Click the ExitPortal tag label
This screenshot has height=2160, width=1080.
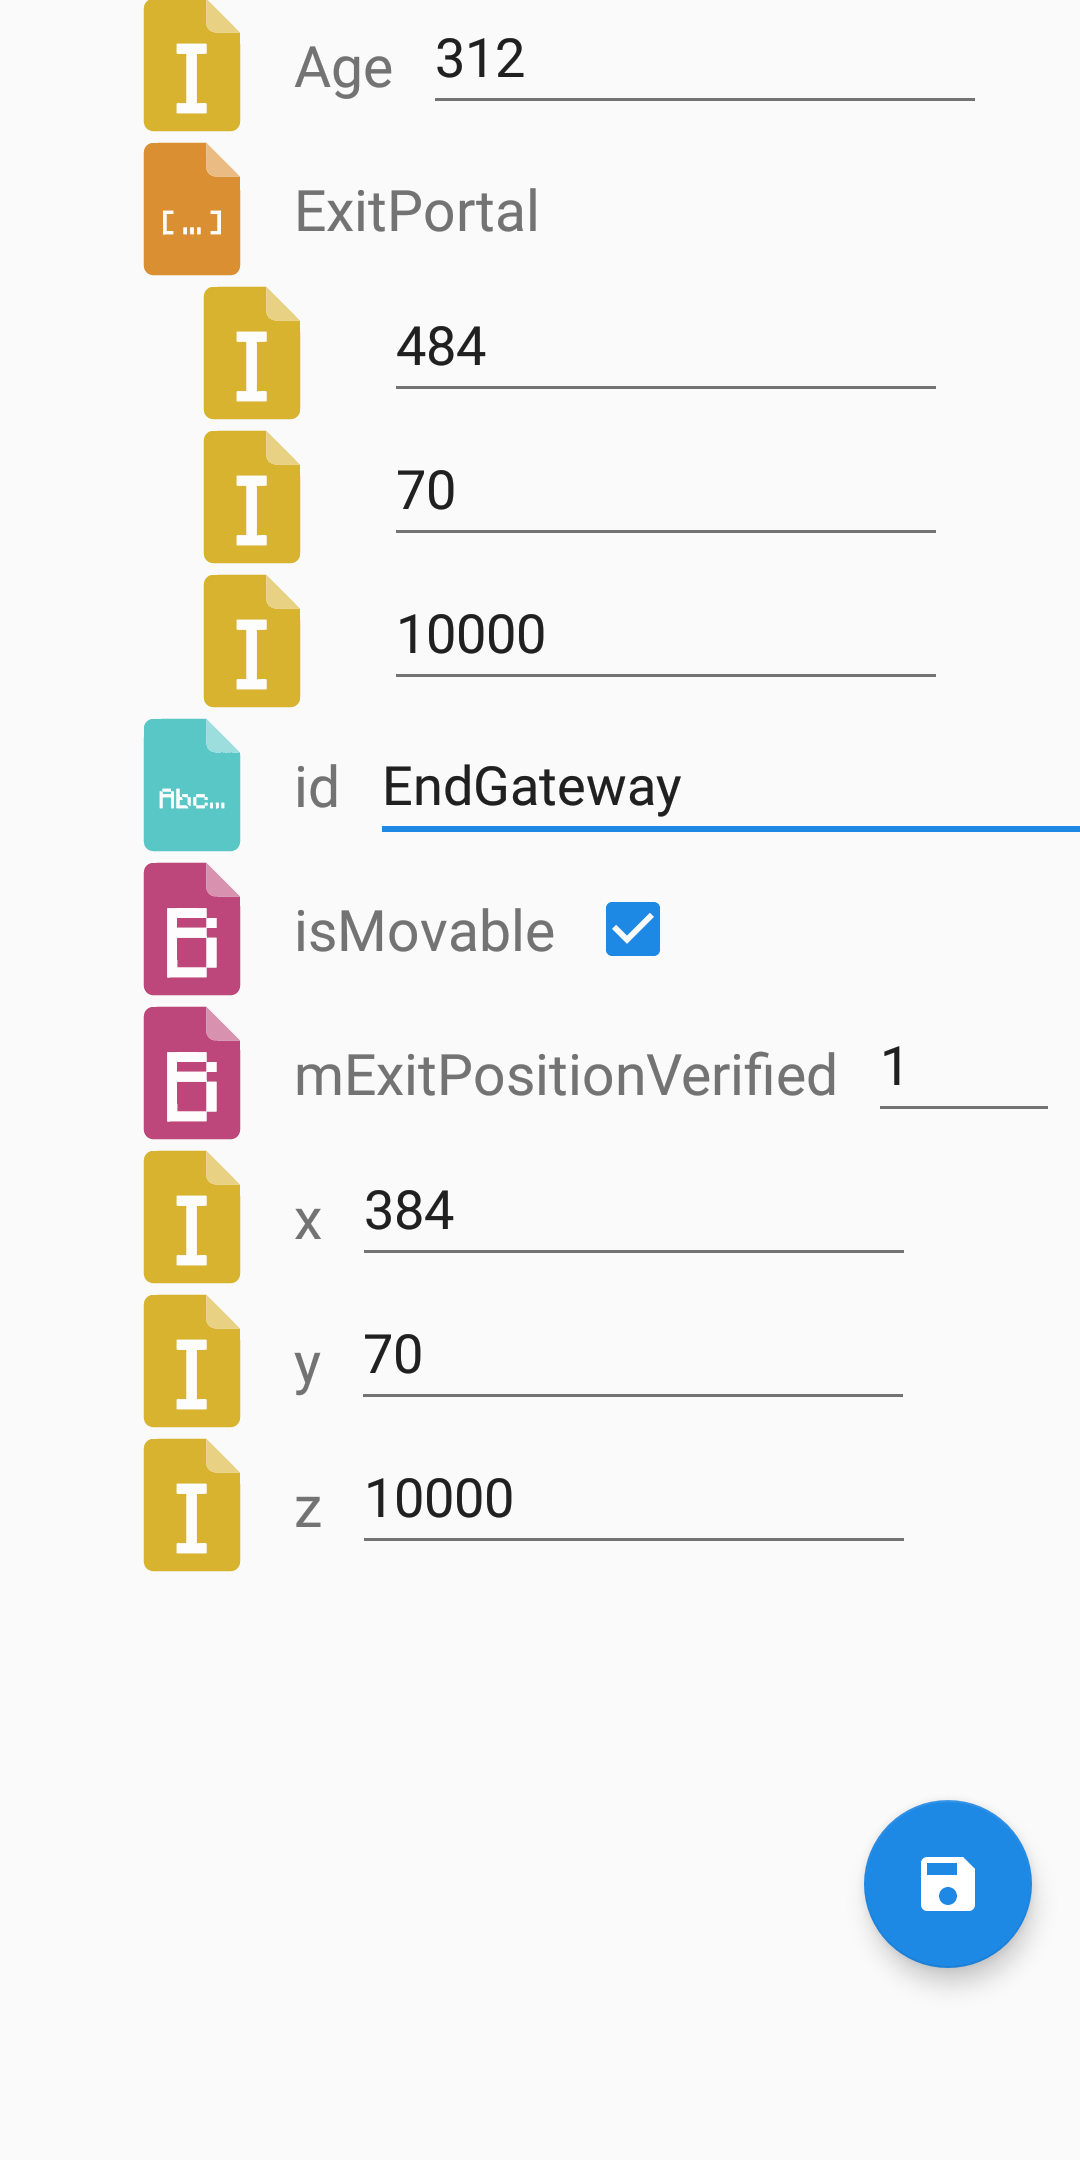(417, 212)
